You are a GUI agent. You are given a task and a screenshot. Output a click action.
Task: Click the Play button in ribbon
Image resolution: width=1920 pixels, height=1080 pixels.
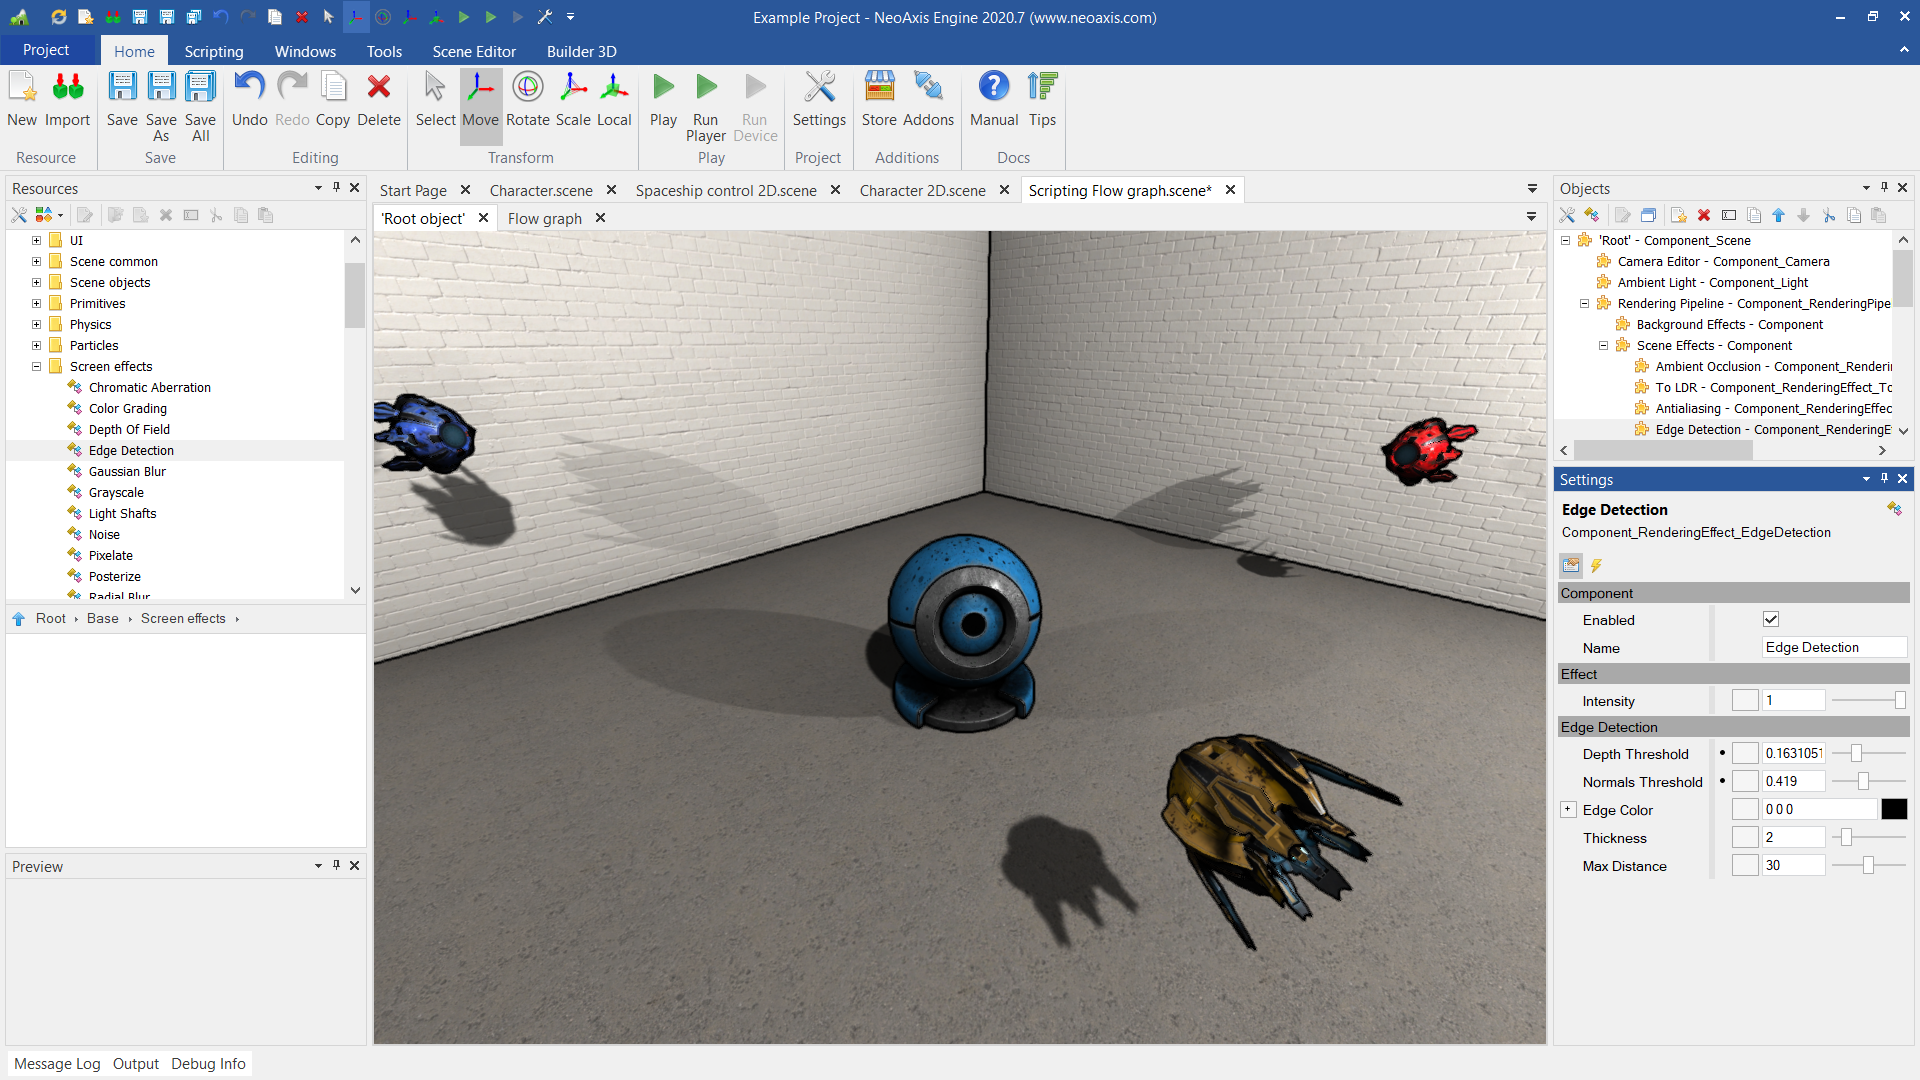[x=663, y=98]
